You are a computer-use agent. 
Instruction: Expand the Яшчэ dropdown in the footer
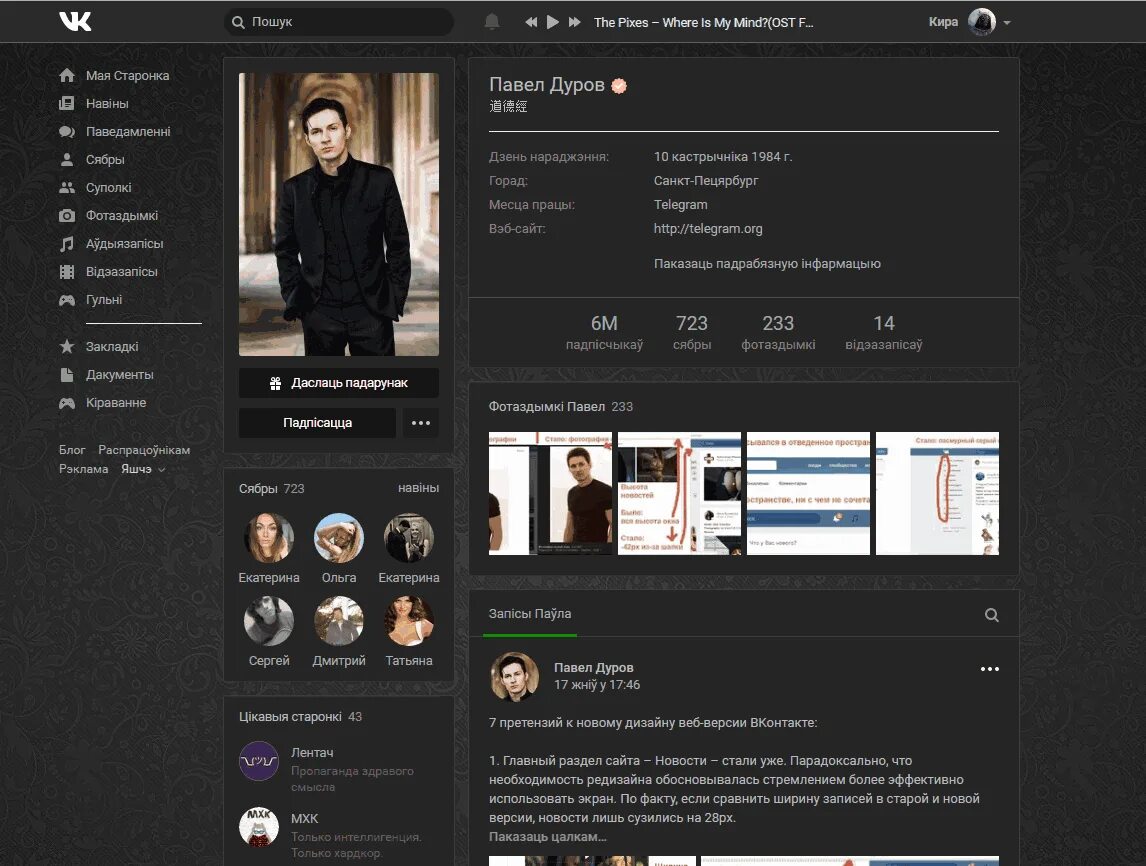pyautogui.click(x=143, y=469)
